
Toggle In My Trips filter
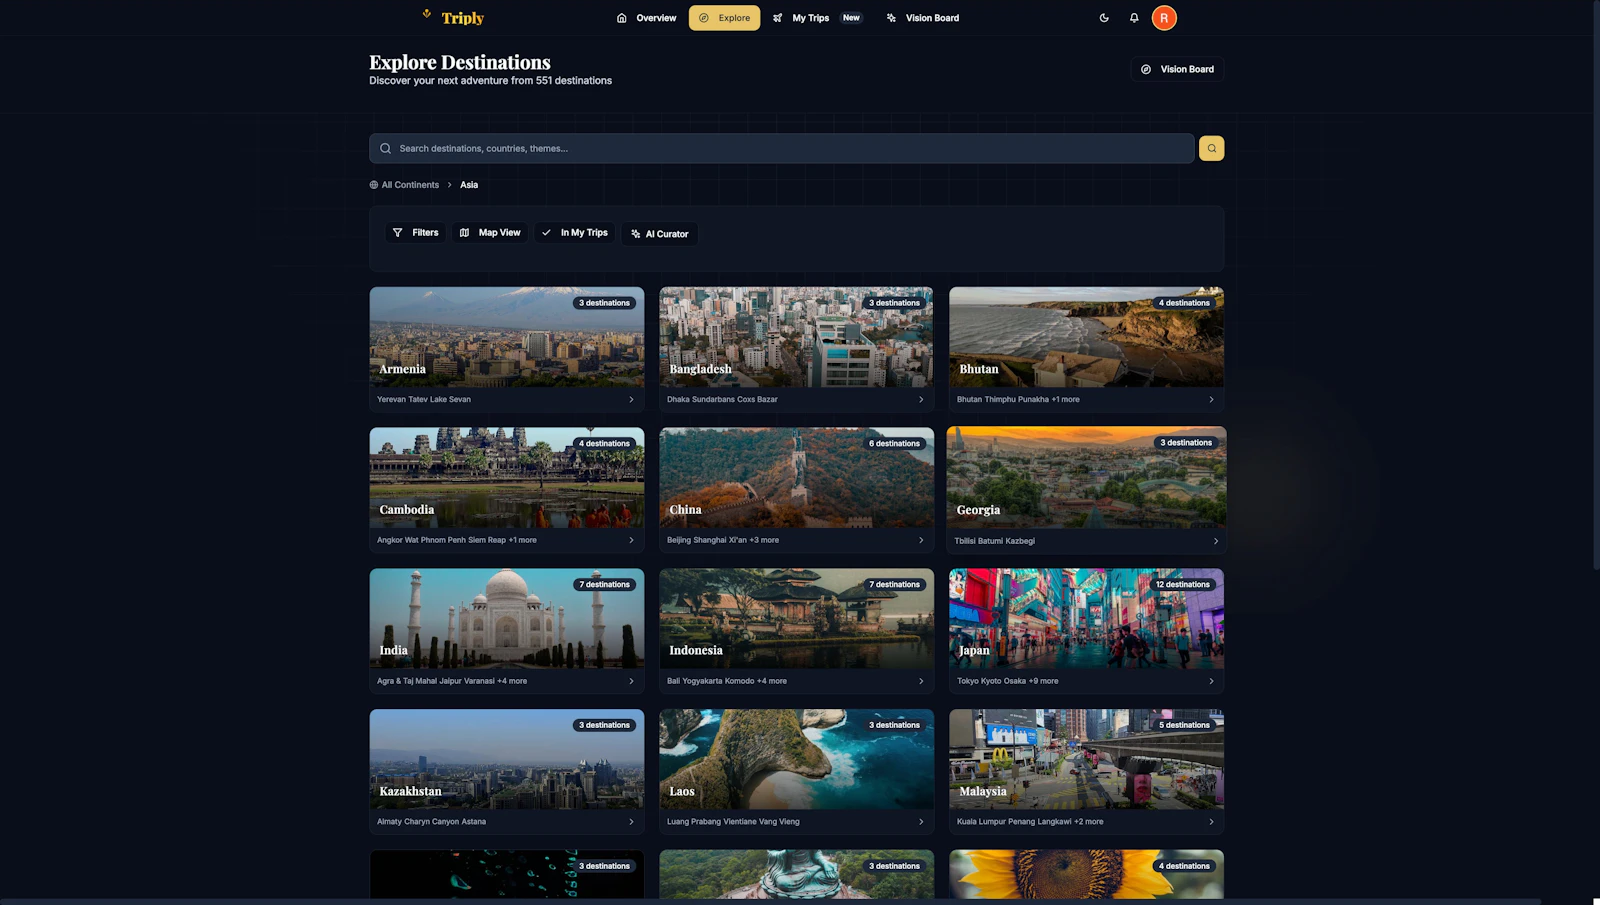coord(575,232)
